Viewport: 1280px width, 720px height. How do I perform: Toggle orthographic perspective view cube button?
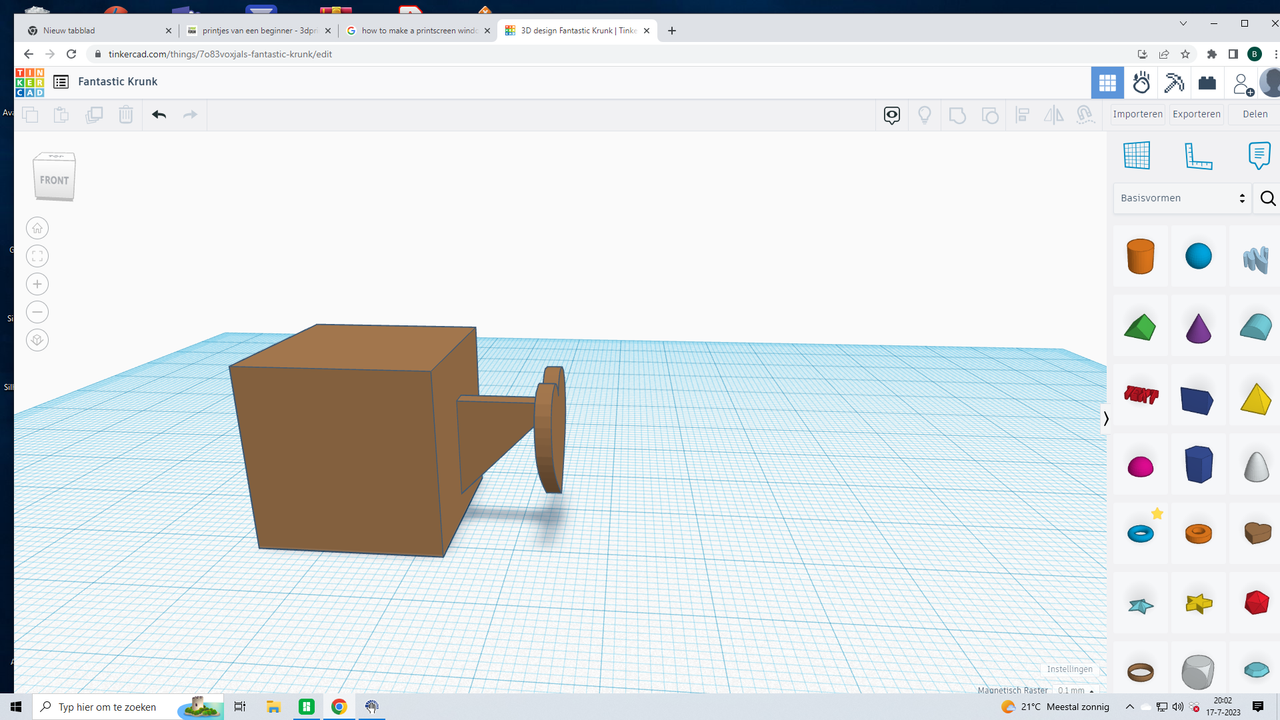[x=37, y=341]
